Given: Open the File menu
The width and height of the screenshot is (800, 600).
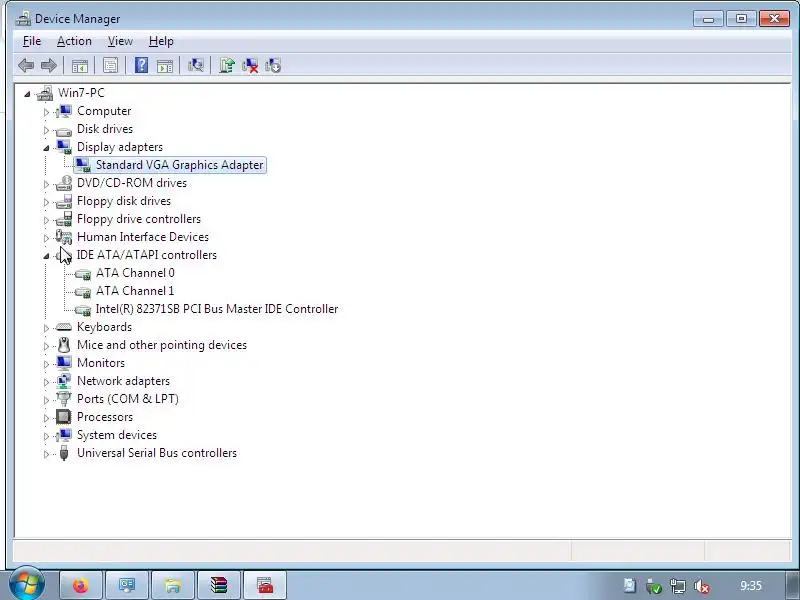Looking at the screenshot, I should tap(32, 41).
